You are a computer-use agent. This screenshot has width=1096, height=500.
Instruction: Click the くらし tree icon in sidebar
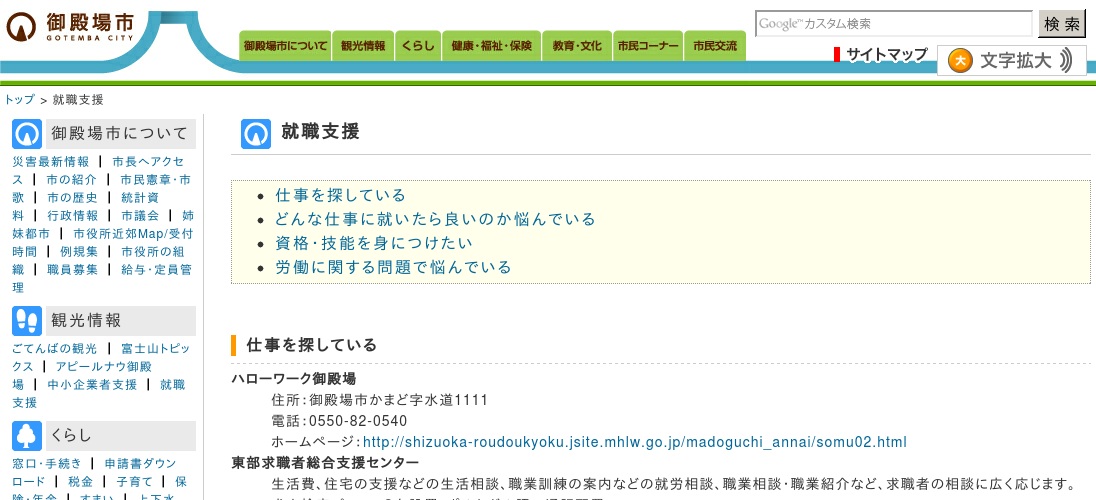[x=27, y=435]
